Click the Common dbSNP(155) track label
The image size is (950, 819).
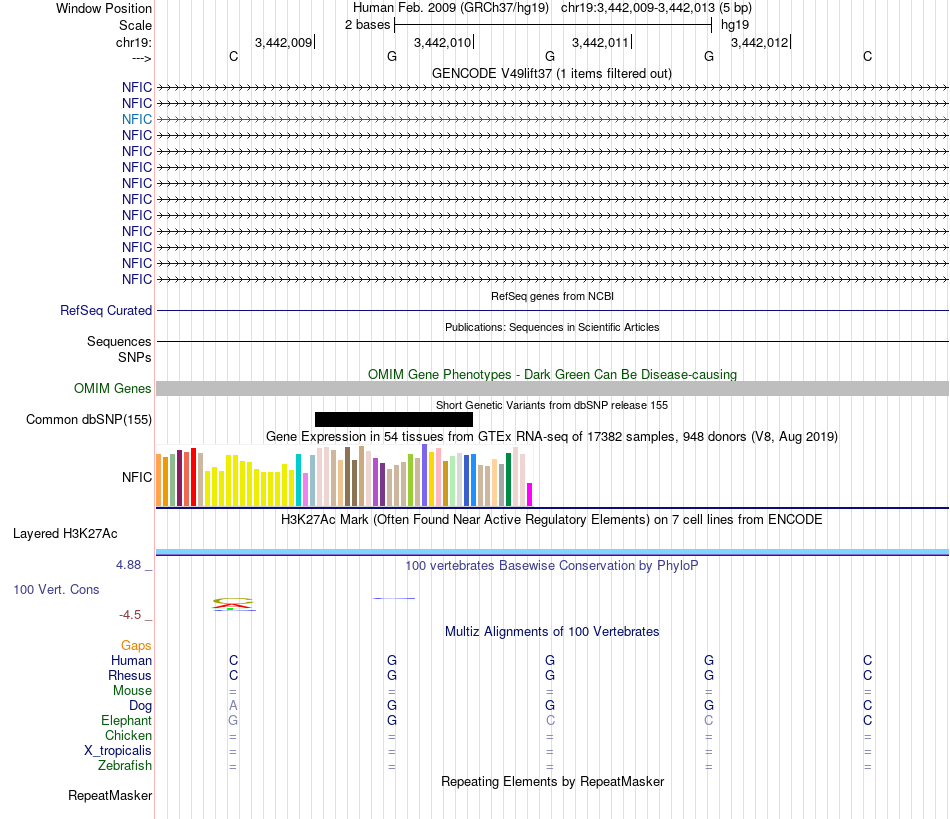[89, 419]
